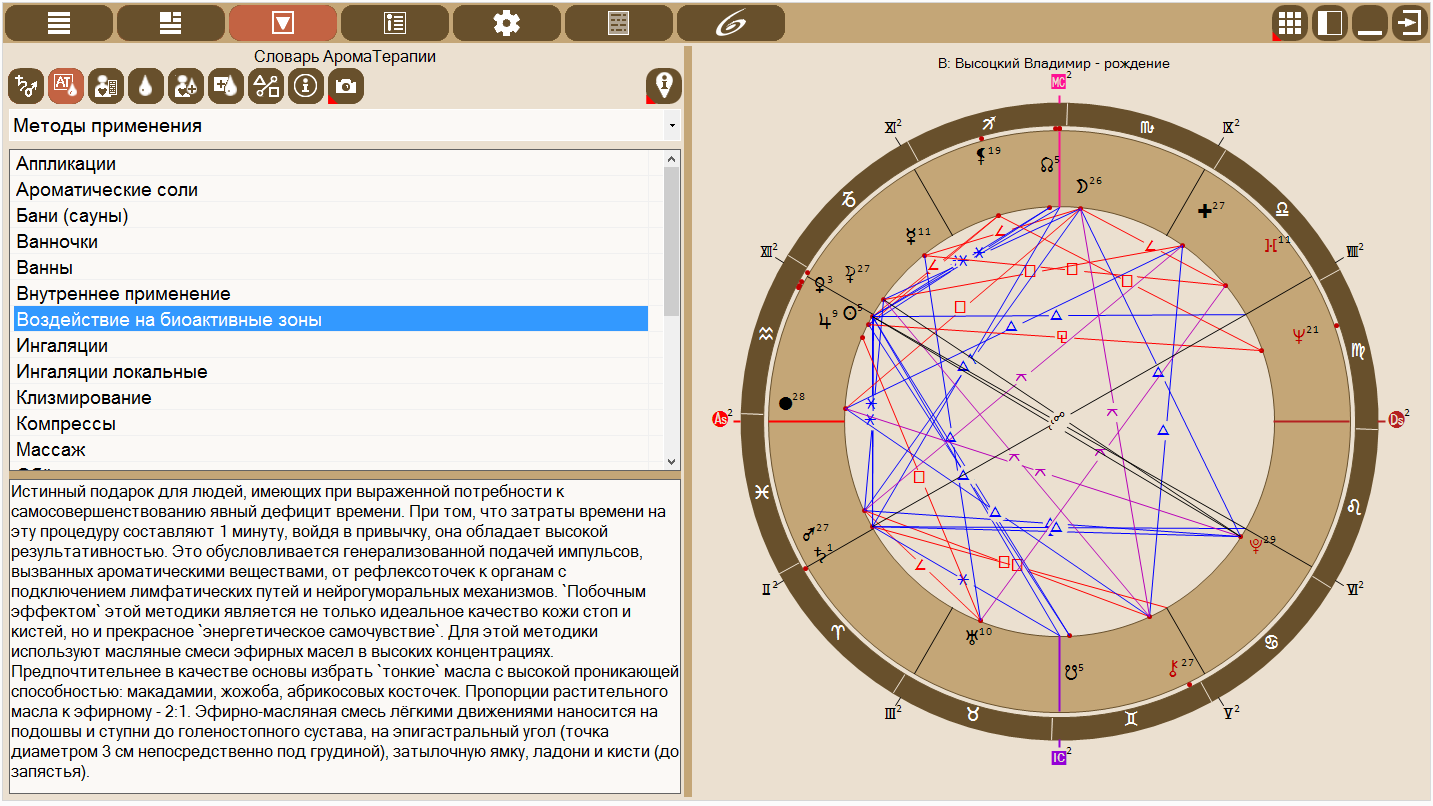Toggle the dropdown-arrow panel tab
1433x806 pixels.
283,23
